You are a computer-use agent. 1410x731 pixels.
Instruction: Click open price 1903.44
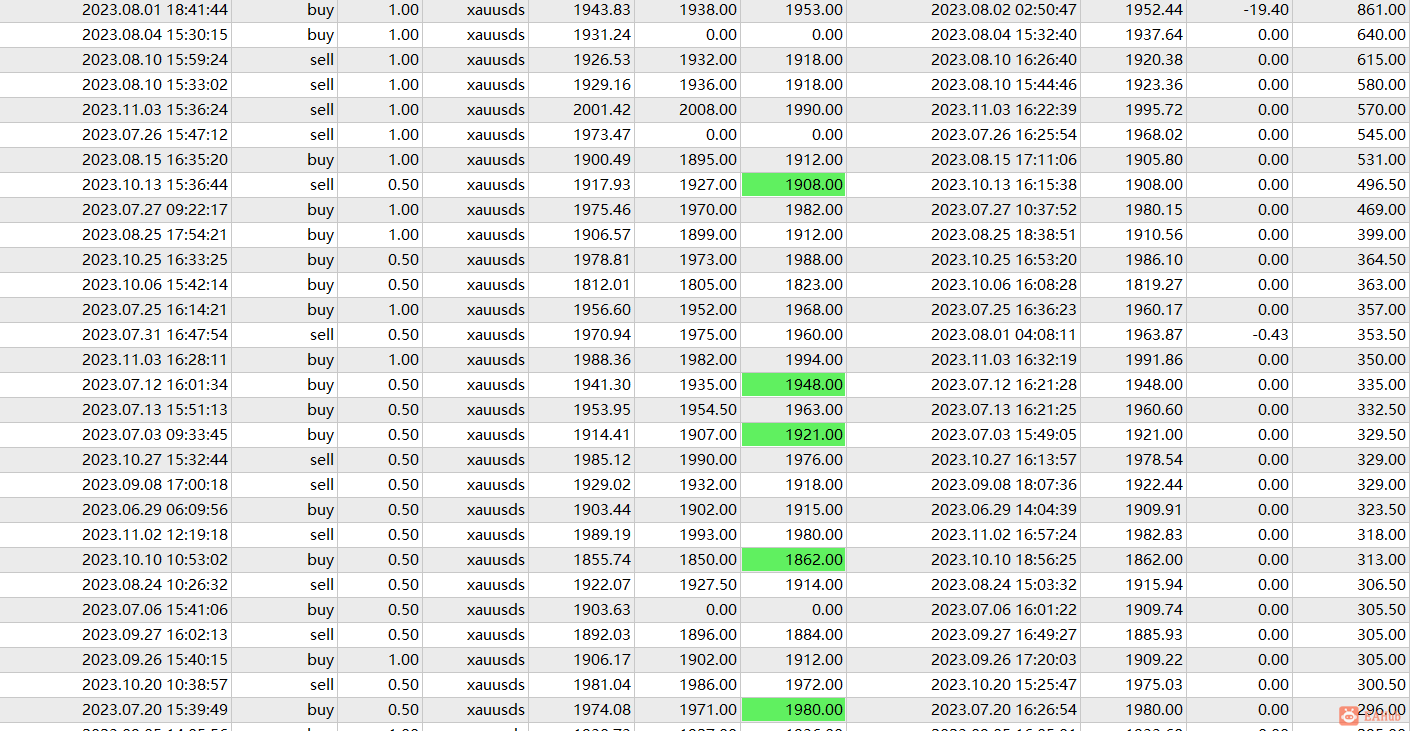[x=602, y=510]
